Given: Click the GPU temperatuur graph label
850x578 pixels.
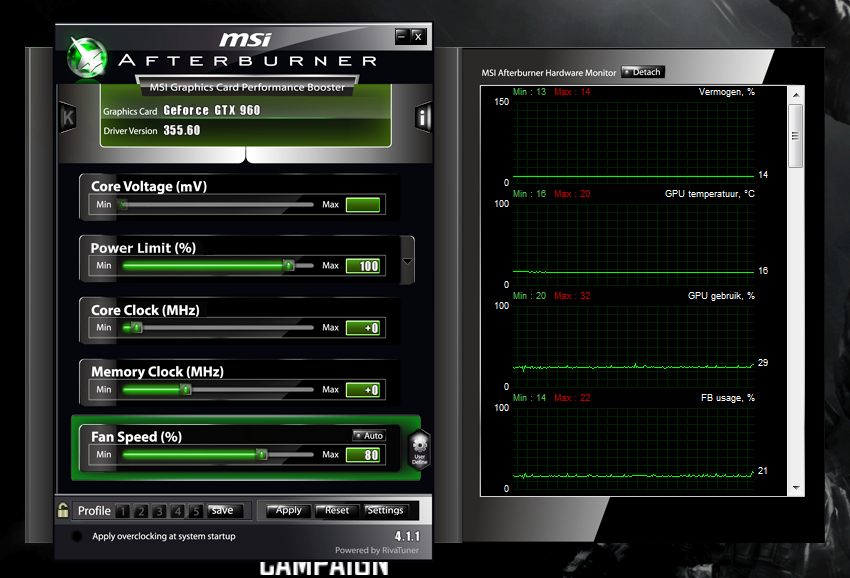Looking at the screenshot, I should [710, 194].
